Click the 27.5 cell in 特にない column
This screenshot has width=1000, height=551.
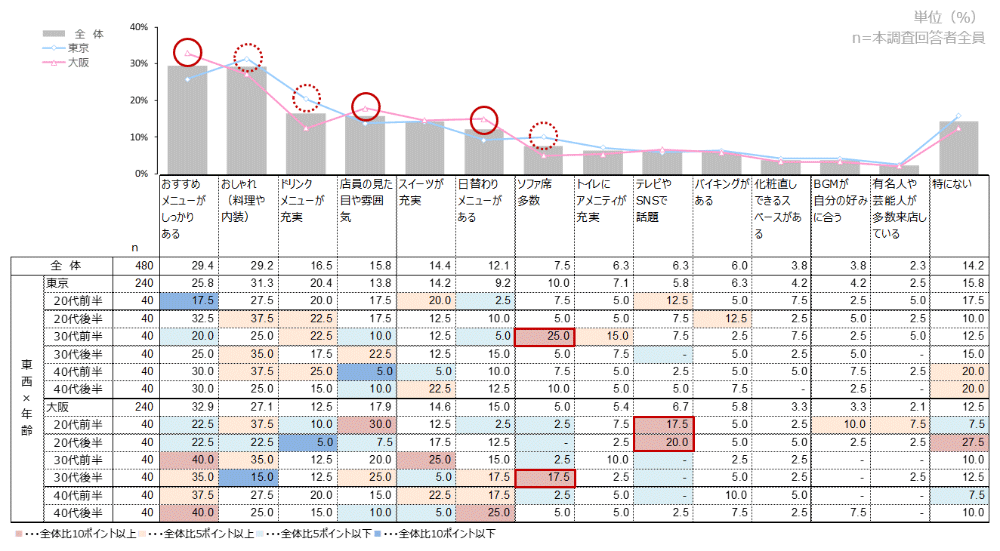coord(958,442)
